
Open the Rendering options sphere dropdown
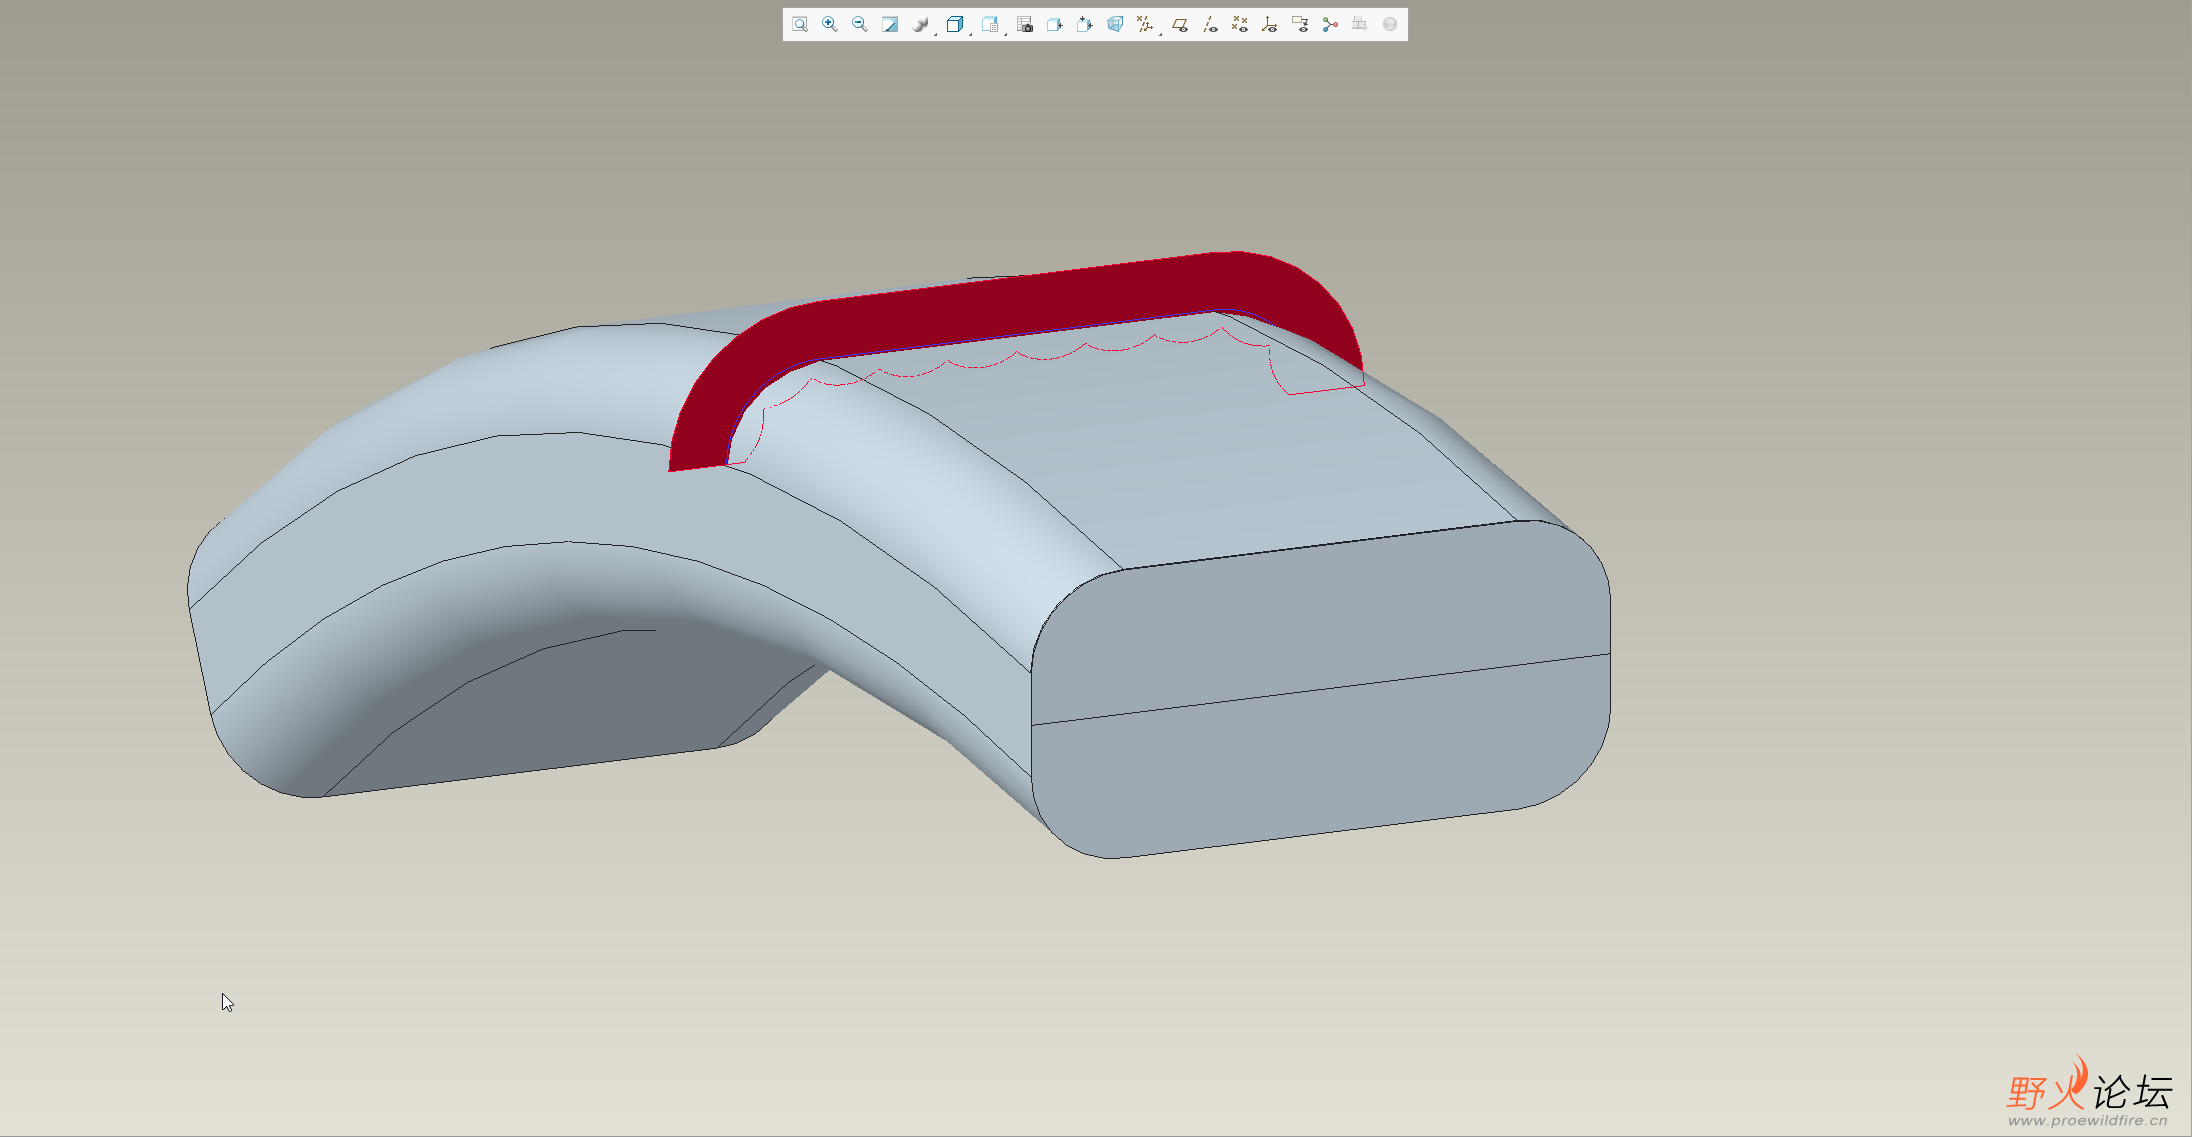coord(922,25)
